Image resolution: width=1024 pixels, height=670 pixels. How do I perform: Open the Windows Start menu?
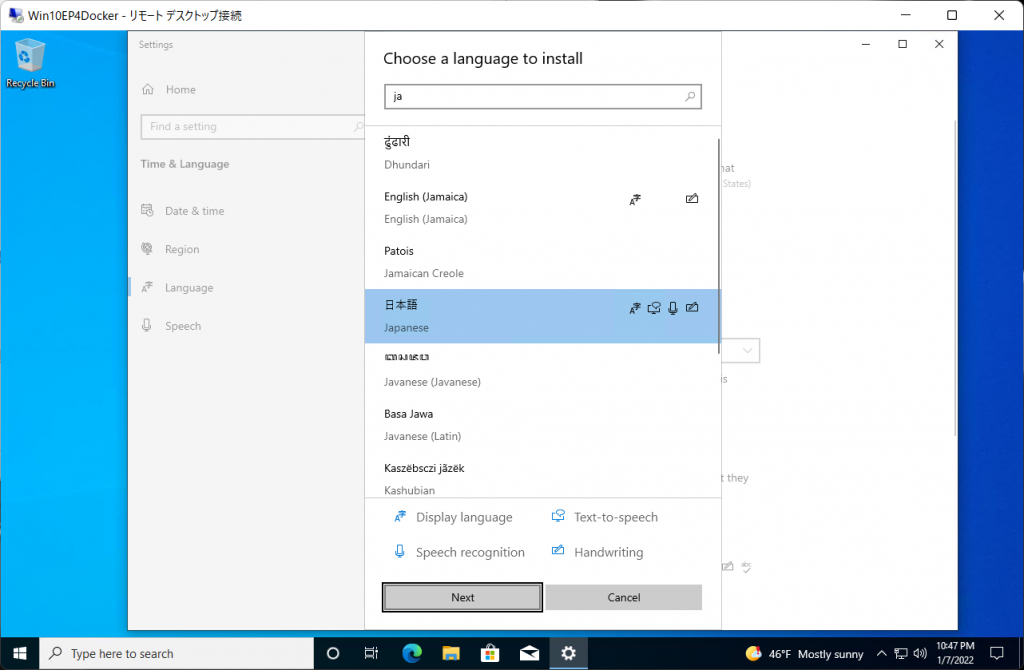20,653
